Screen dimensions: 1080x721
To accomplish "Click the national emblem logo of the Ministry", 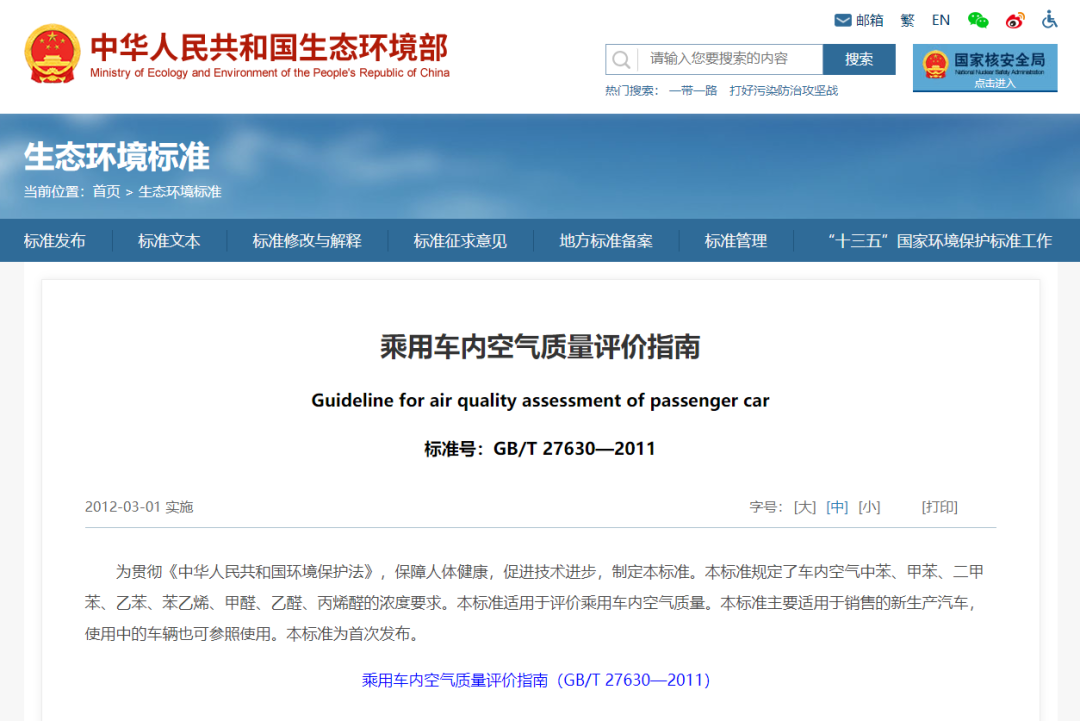I will pyautogui.click(x=52, y=54).
